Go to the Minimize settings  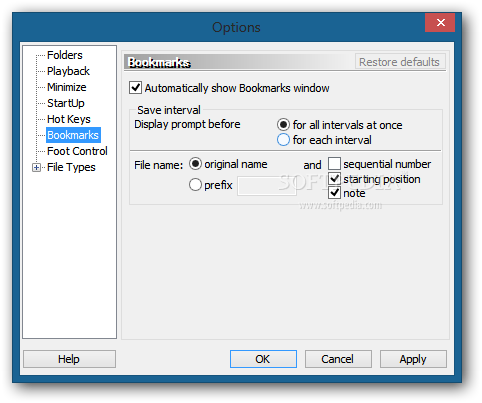click(x=67, y=87)
